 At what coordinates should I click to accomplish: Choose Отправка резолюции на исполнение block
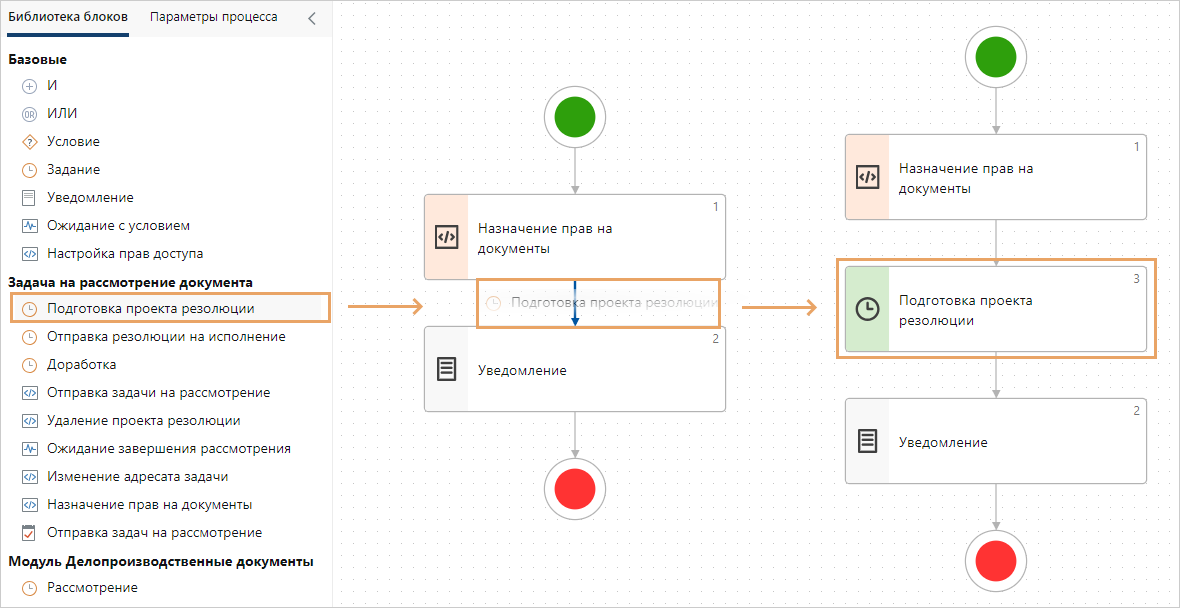point(166,337)
